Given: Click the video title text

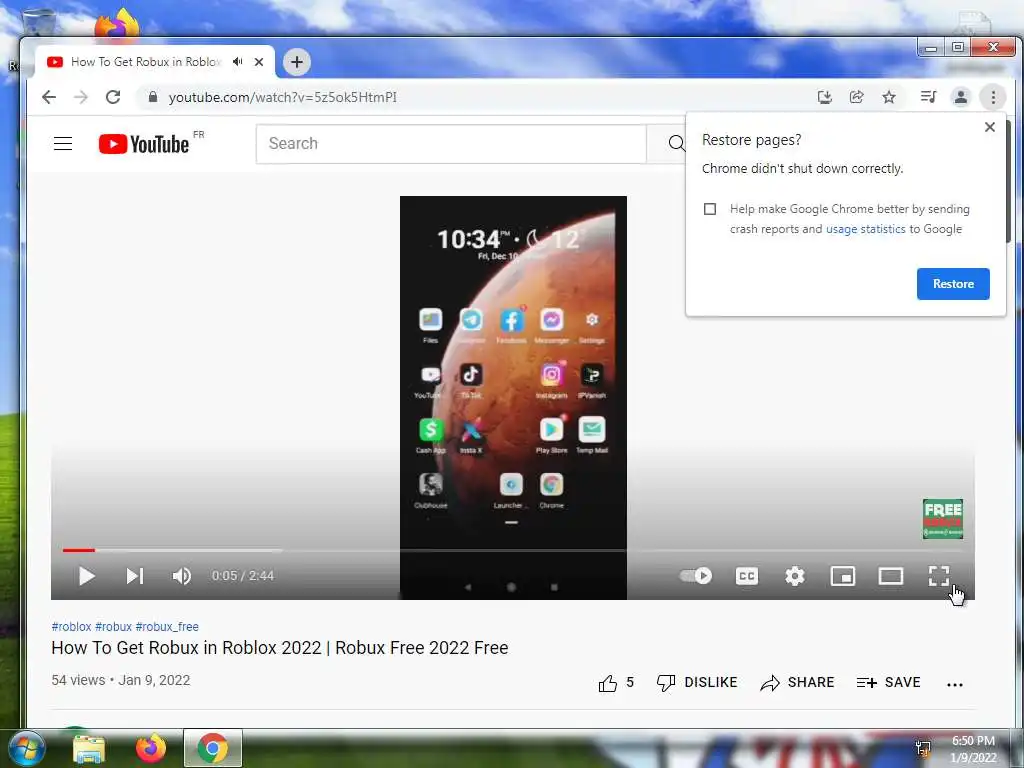Looking at the screenshot, I should (x=280, y=648).
